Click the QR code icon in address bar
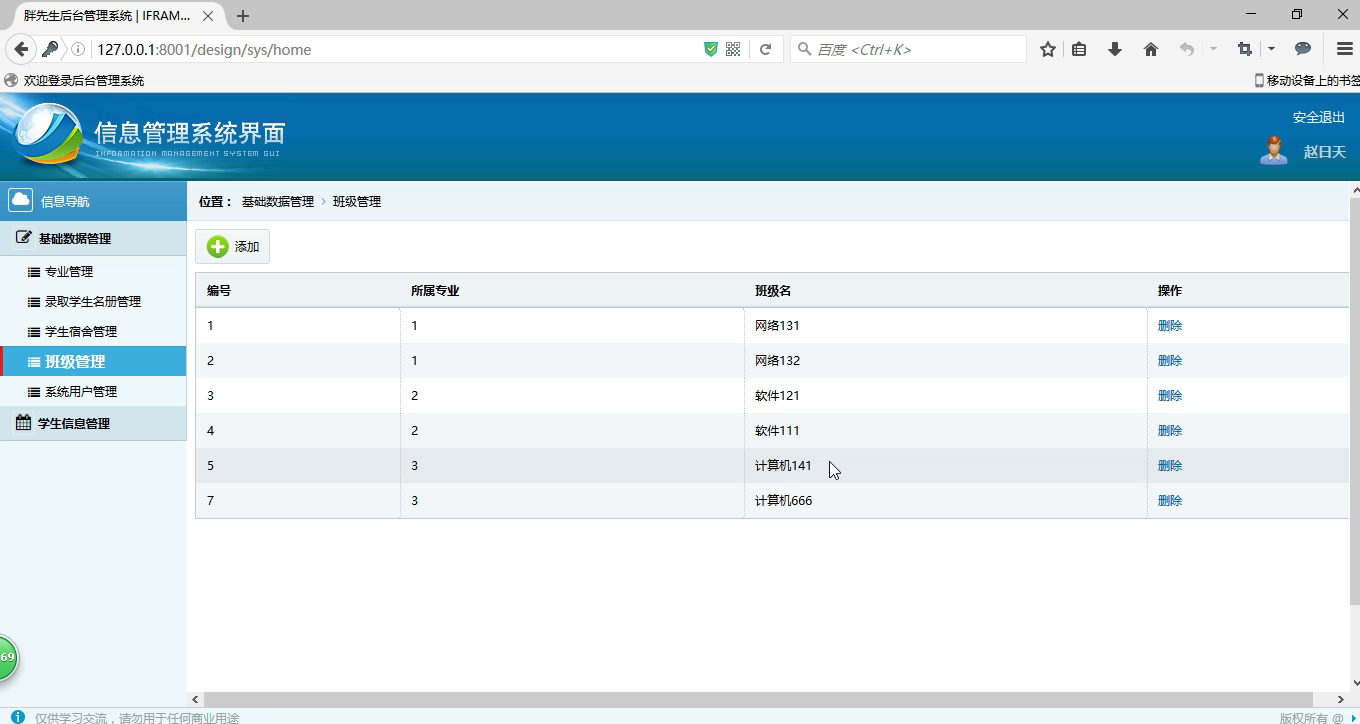 pyautogui.click(x=733, y=49)
